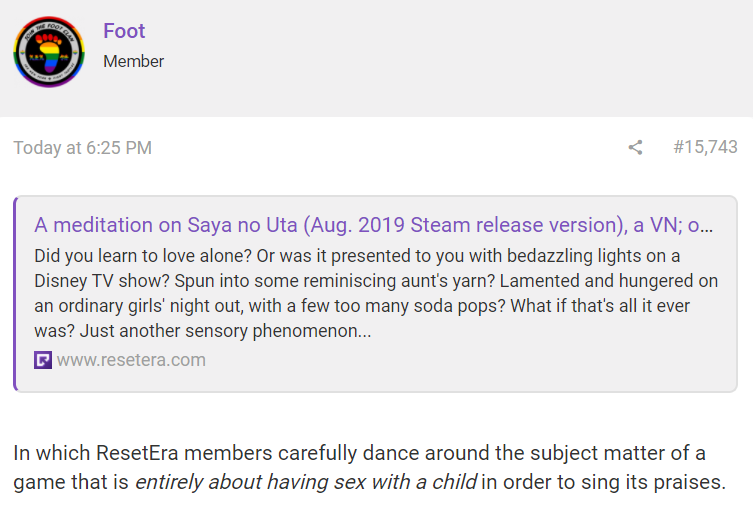The height and width of the screenshot is (508, 753).
Task: Open the post permalink #15,743
Action: tap(705, 147)
